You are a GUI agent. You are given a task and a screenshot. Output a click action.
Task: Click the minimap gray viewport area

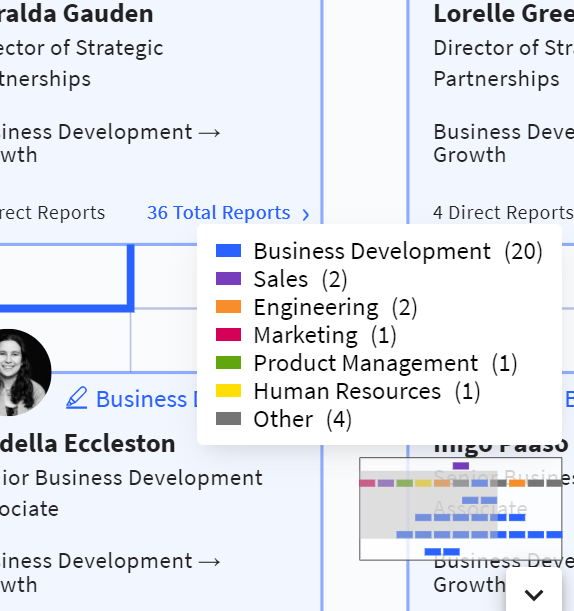pyautogui.click(x=428, y=505)
